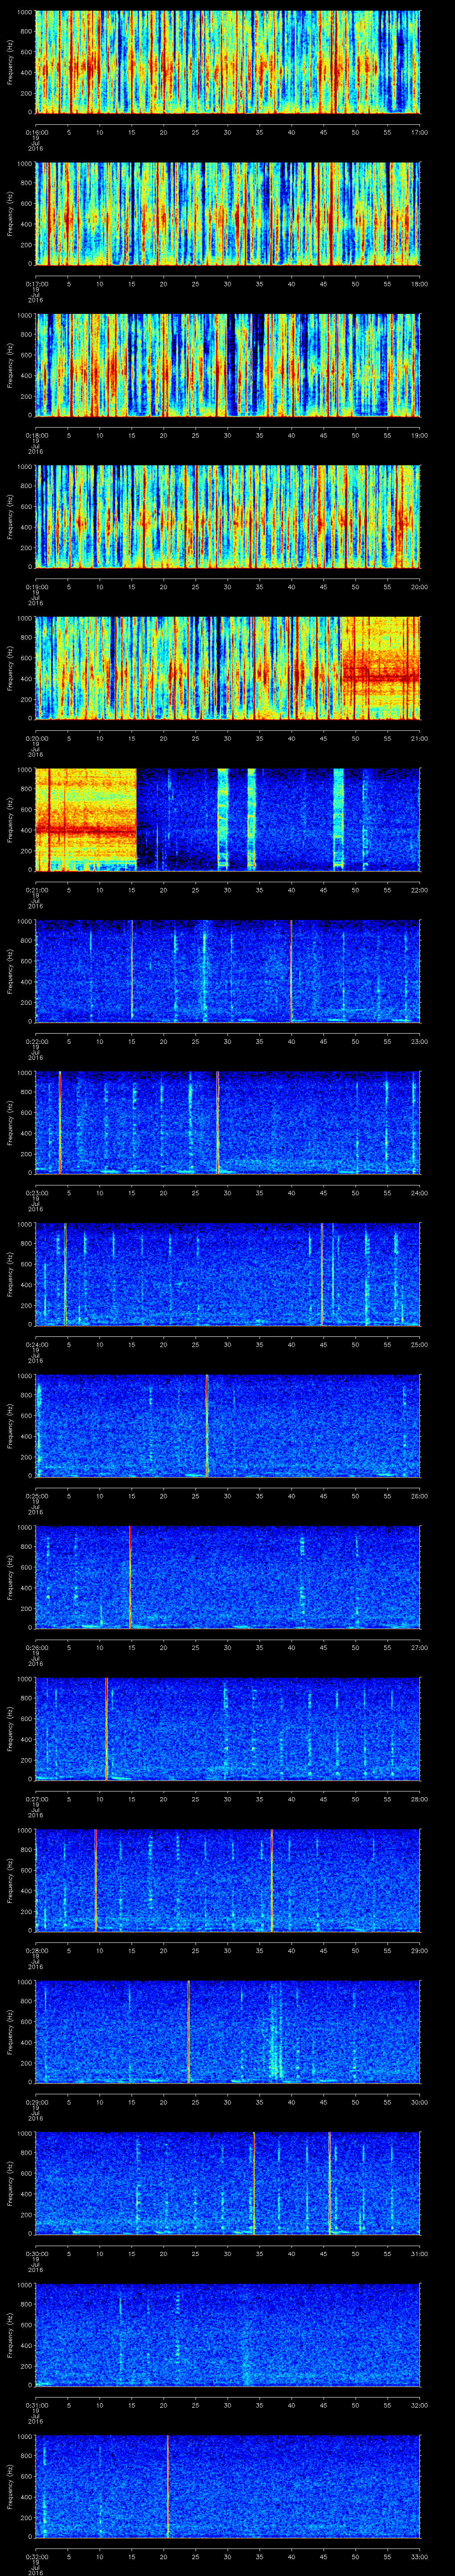Click the "30" seconds tick under the 0:20:00 panel
The height and width of the screenshot is (2576, 455).
click(x=228, y=738)
